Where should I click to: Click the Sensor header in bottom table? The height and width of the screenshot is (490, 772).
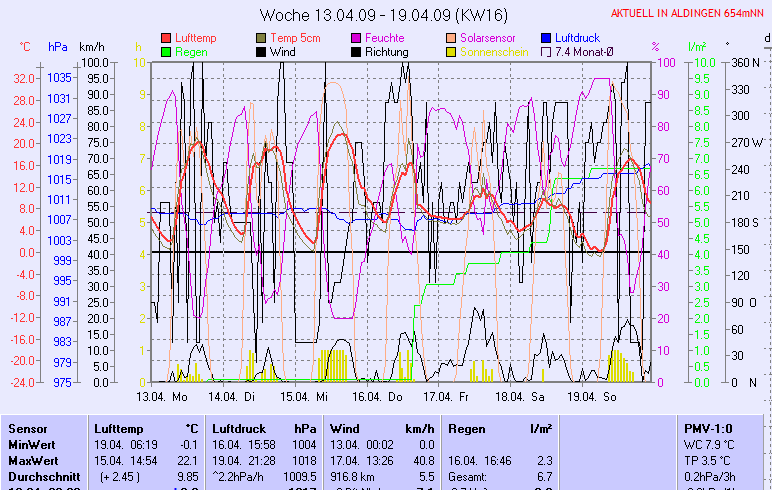tap(27, 428)
